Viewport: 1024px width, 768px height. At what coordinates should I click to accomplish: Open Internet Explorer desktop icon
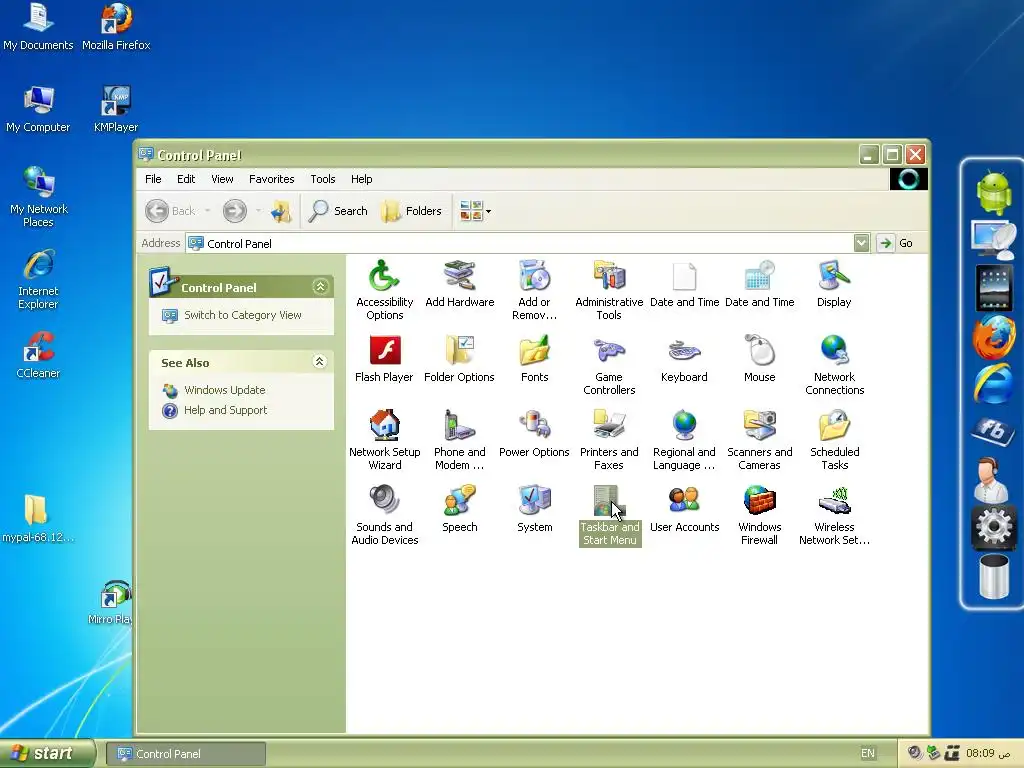click(x=38, y=279)
